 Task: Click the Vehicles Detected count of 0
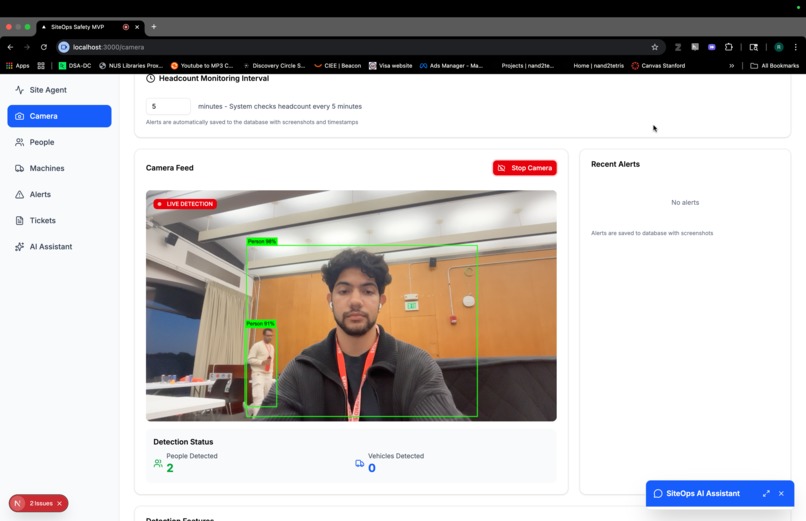pos(372,468)
